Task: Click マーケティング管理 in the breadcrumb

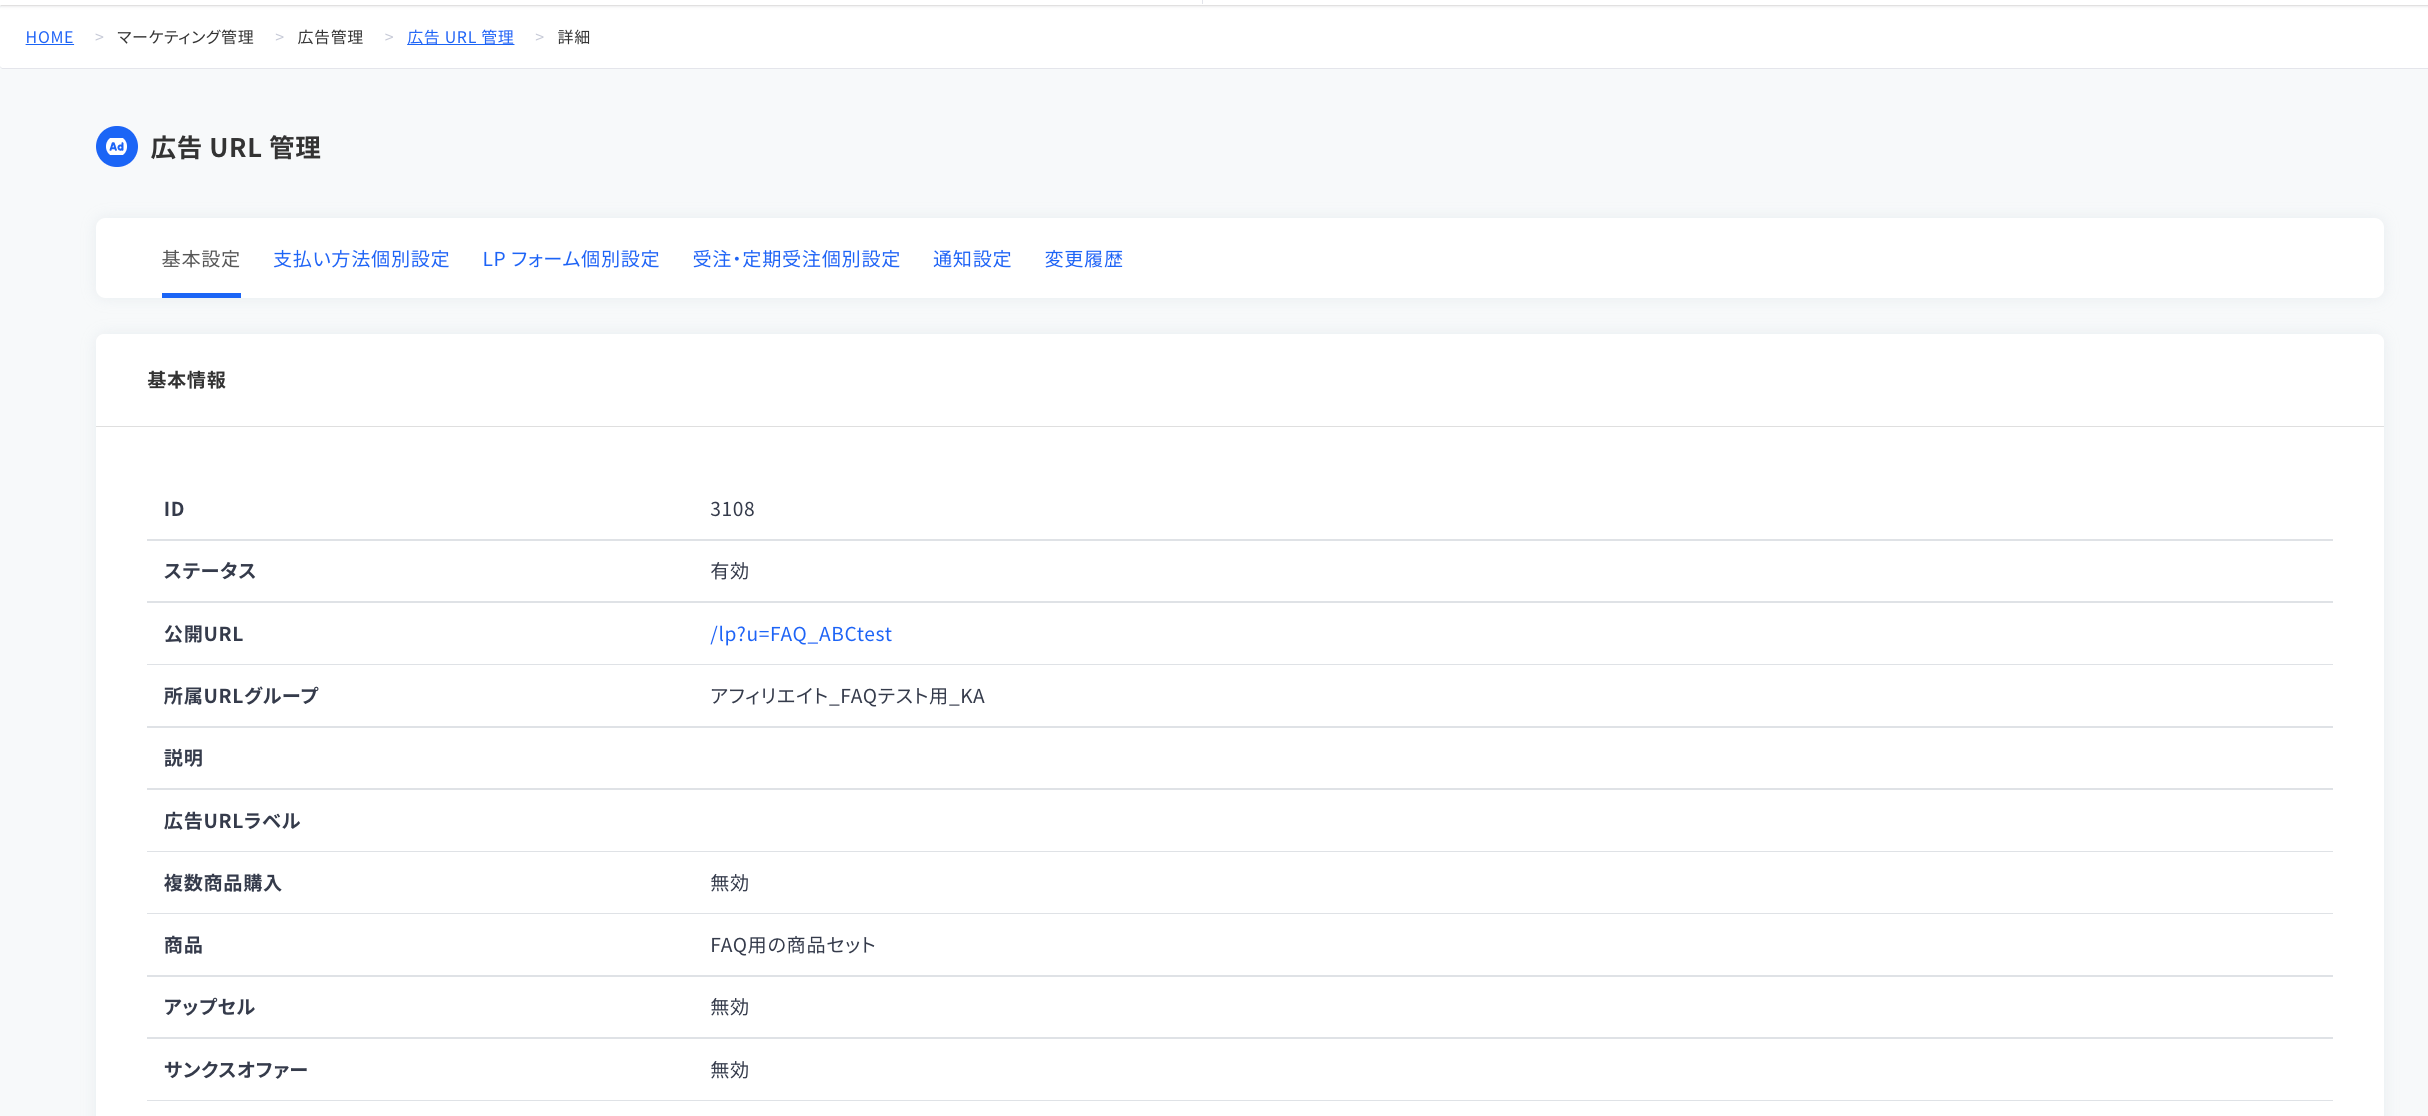Action: [x=185, y=36]
